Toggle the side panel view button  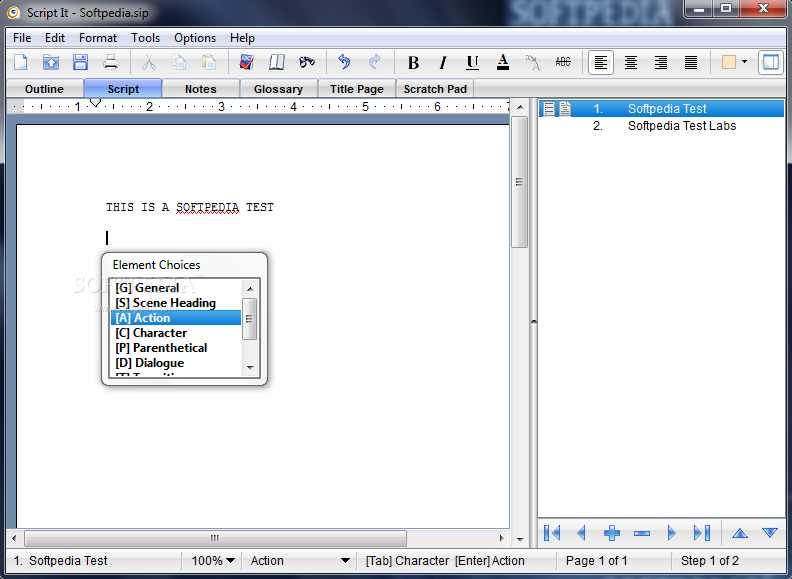[771, 62]
